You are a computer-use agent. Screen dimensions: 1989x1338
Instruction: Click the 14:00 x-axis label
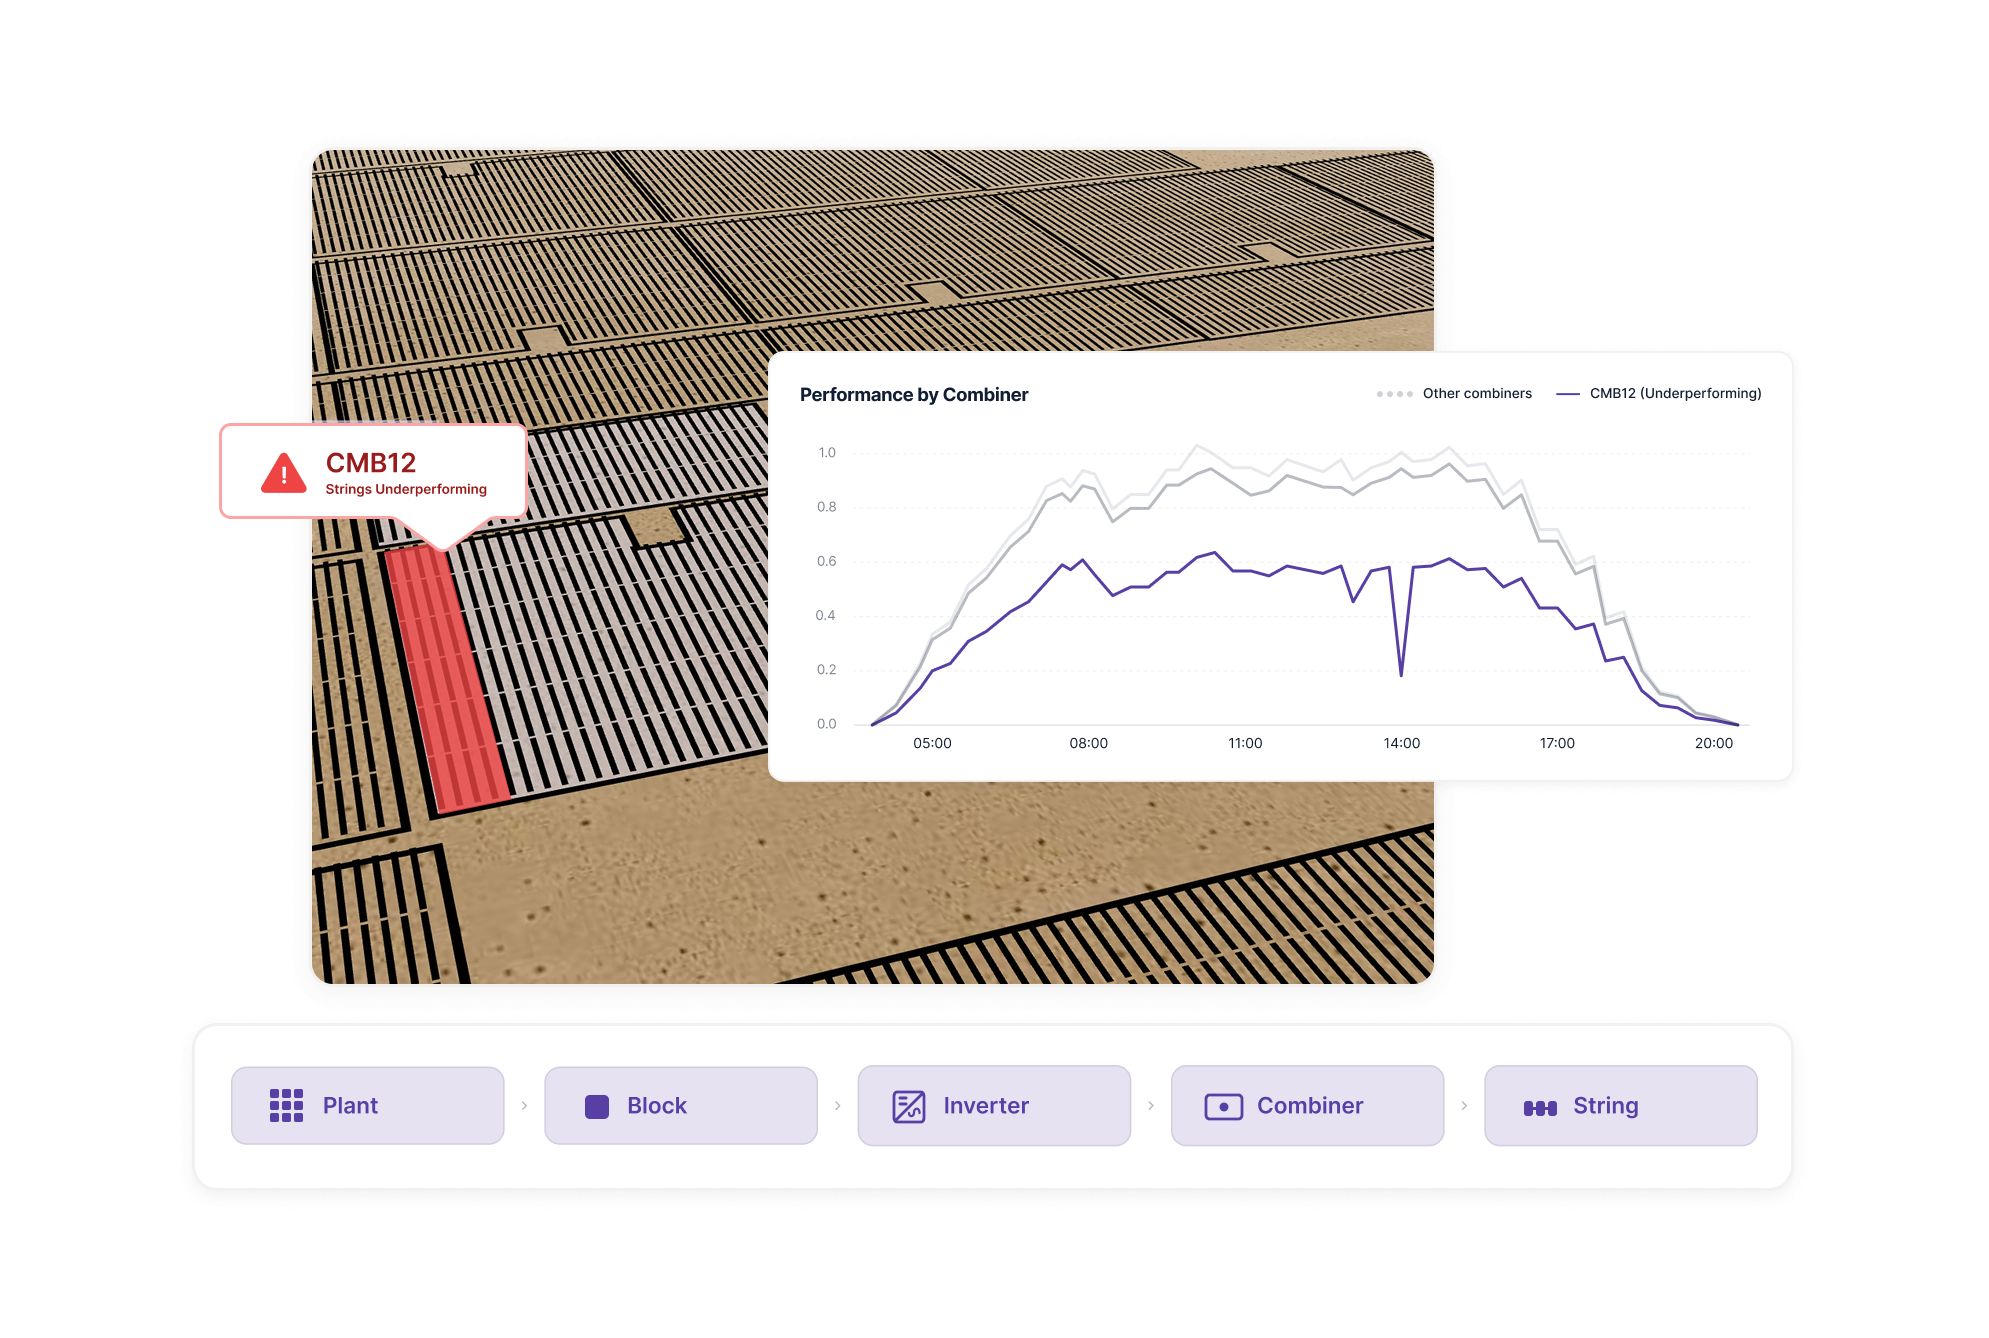[1401, 743]
